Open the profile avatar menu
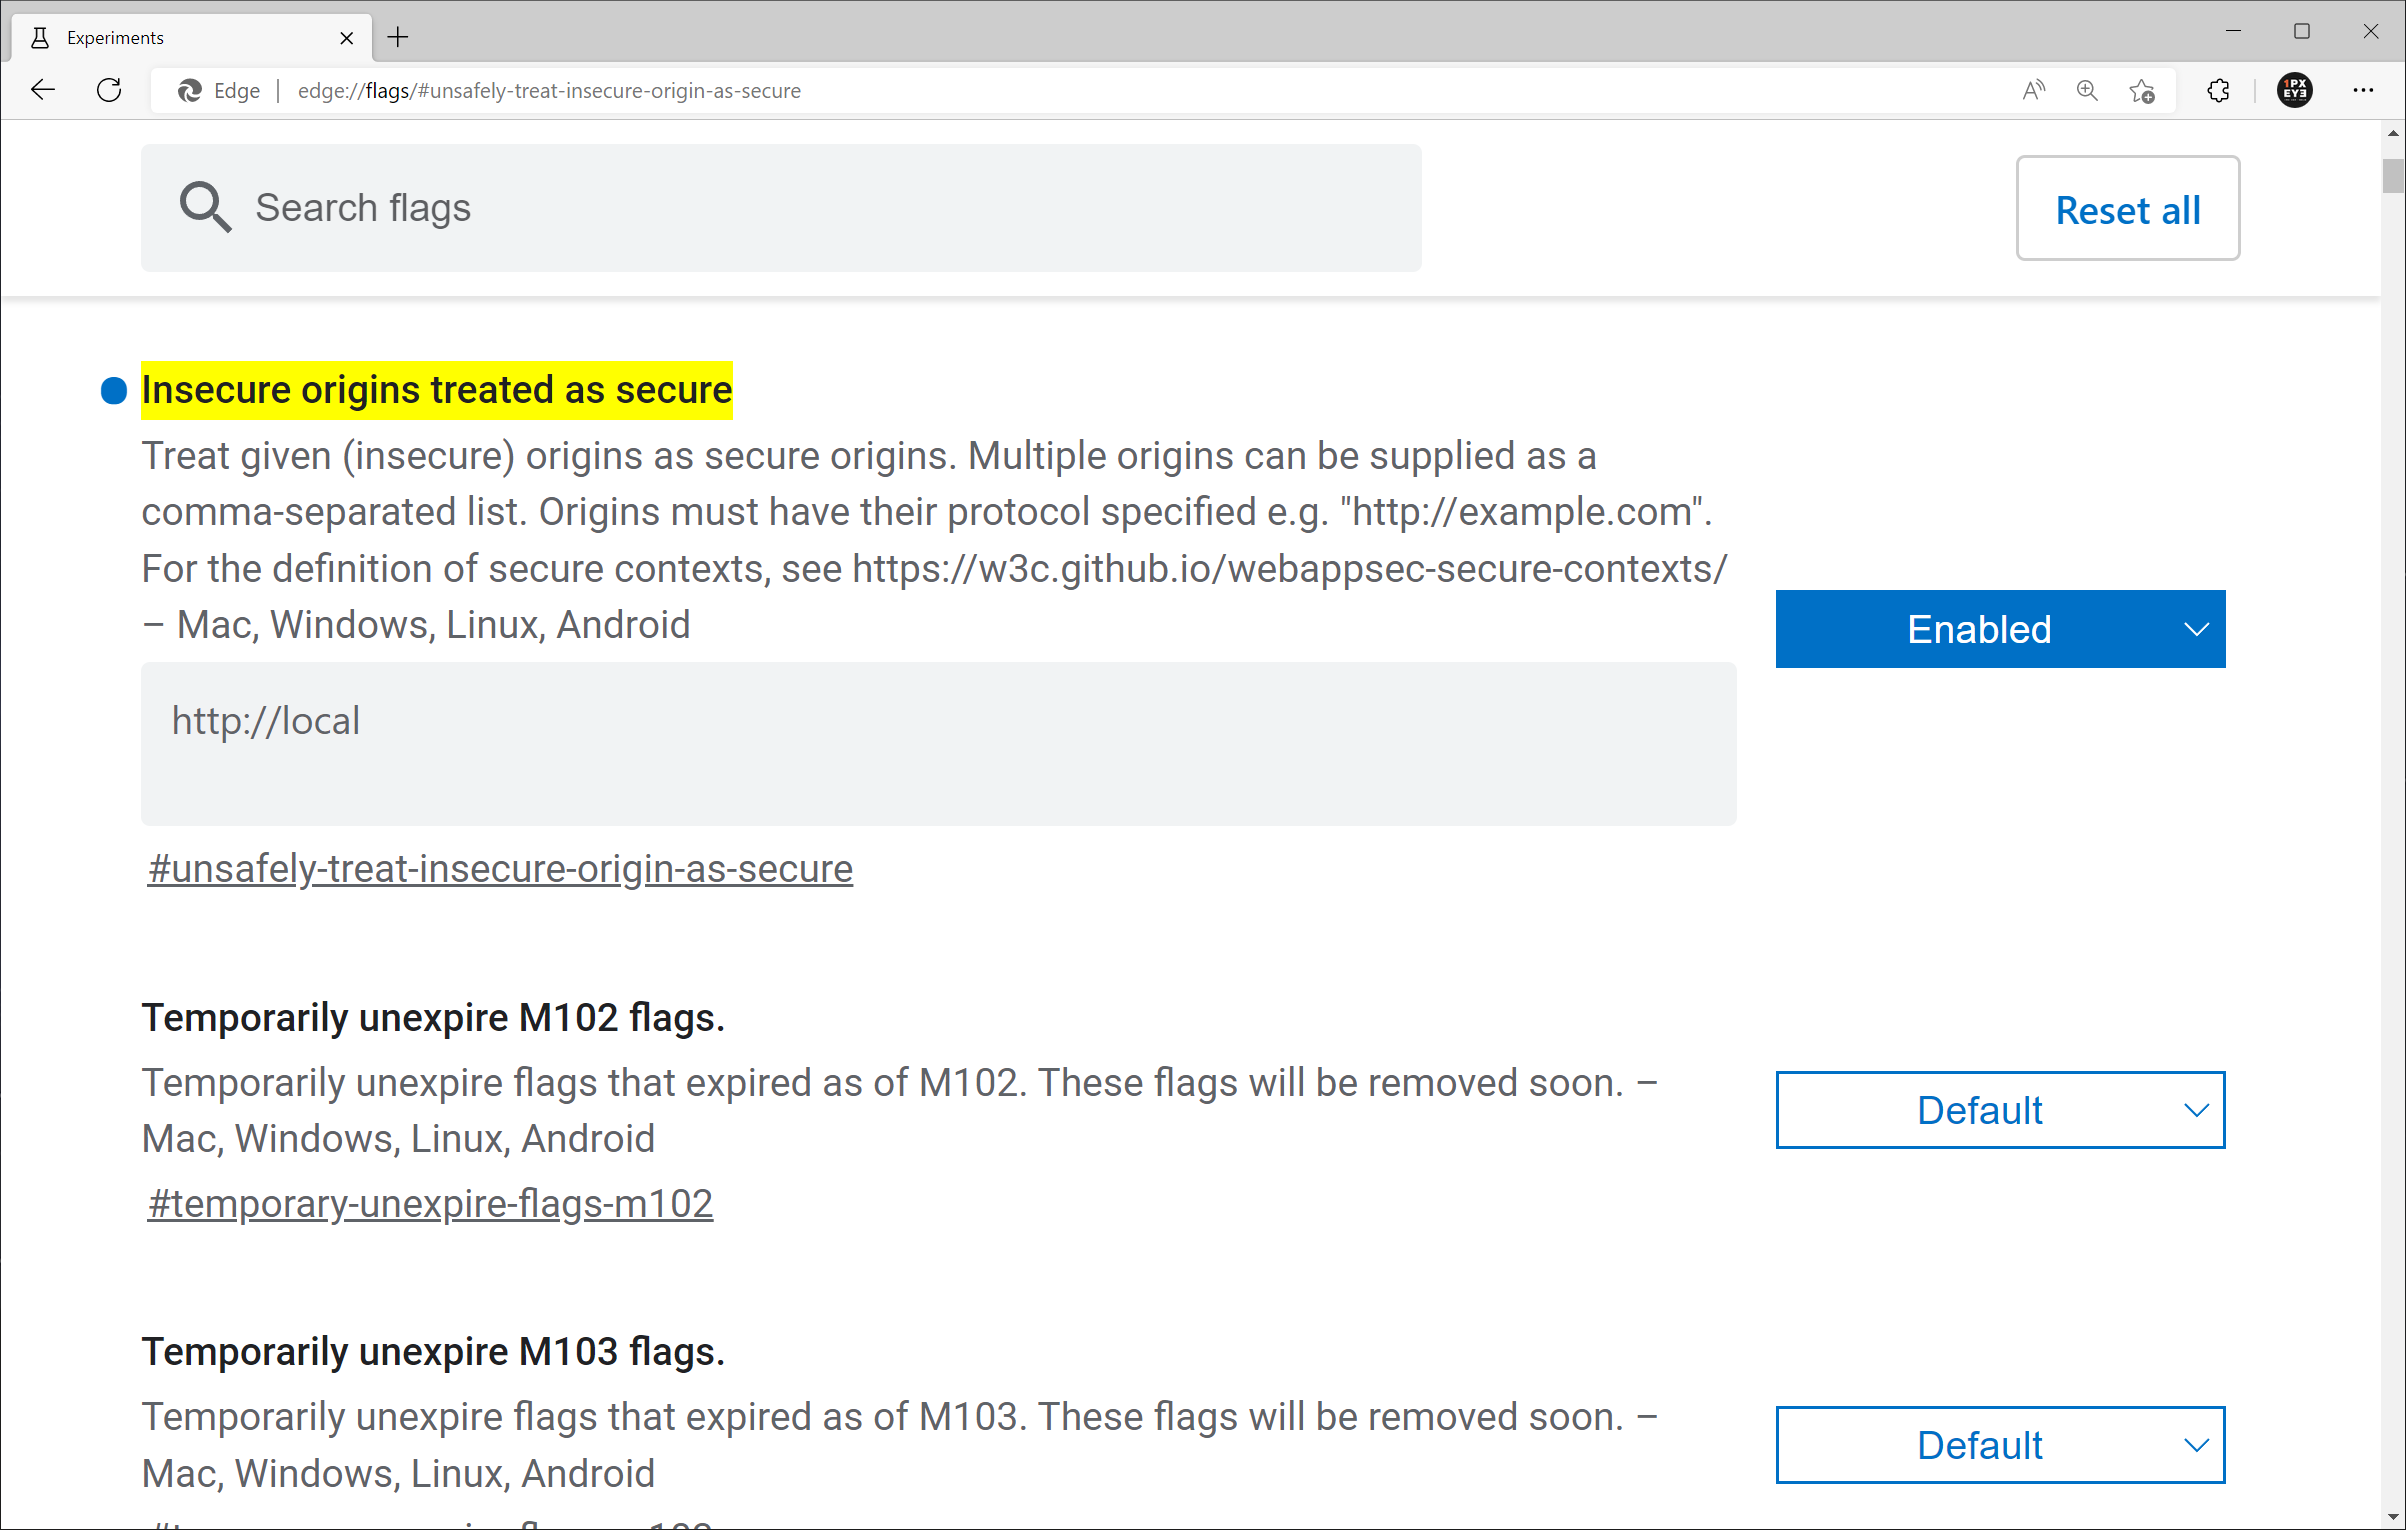The image size is (2406, 1530). tap(2294, 90)
